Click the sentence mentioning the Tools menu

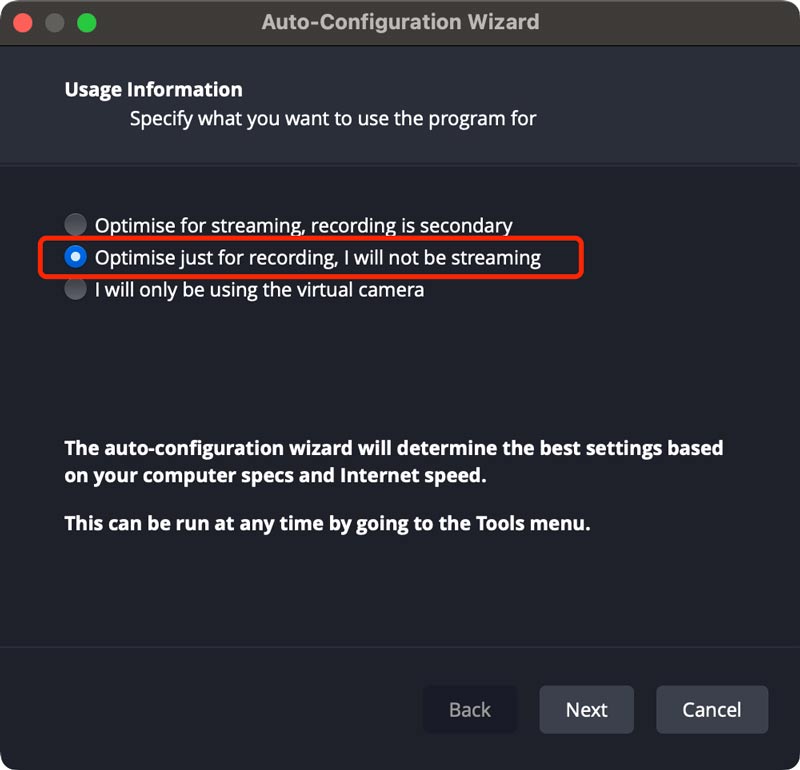point(327,523)
